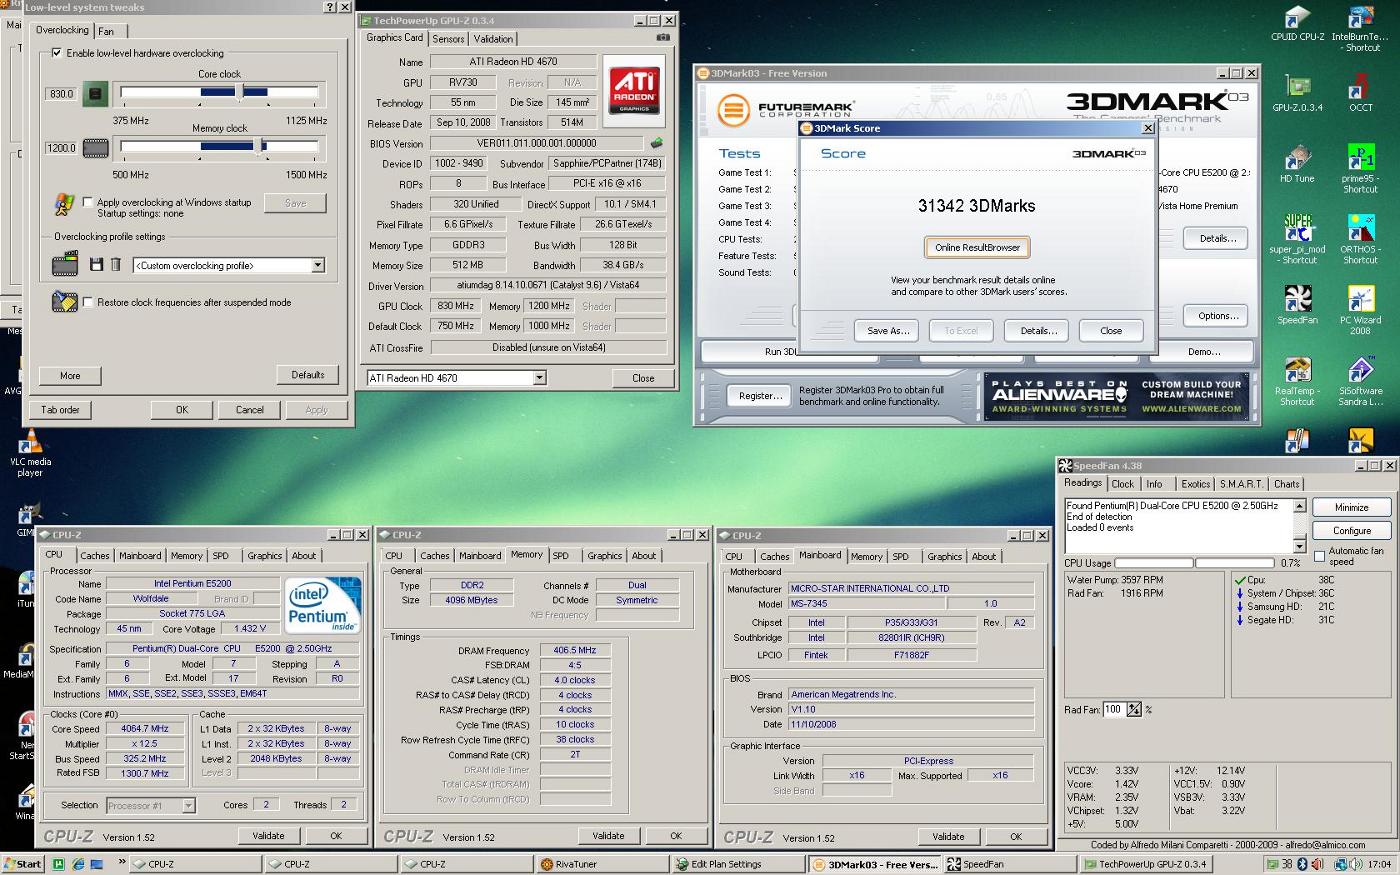Open the Graphics tab in CPU-Z Mainboard window
The width and height of the screenshot is (1400, 875).
coord(944,556)
